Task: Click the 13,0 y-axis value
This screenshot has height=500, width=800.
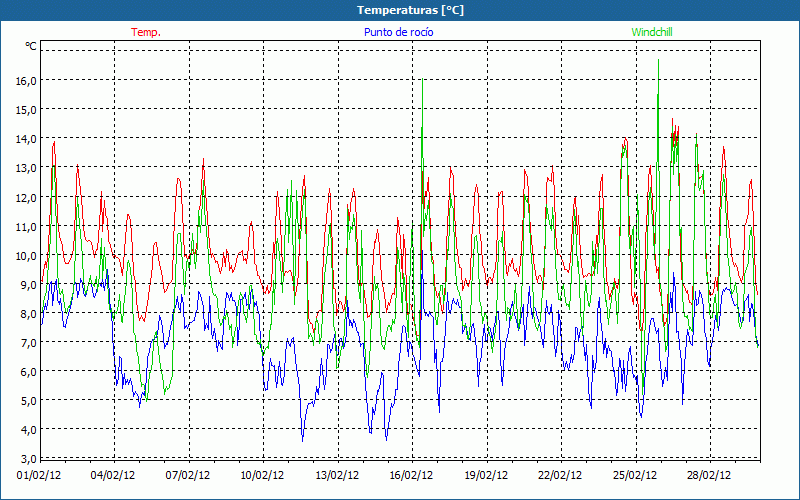Action: (26, 168)
